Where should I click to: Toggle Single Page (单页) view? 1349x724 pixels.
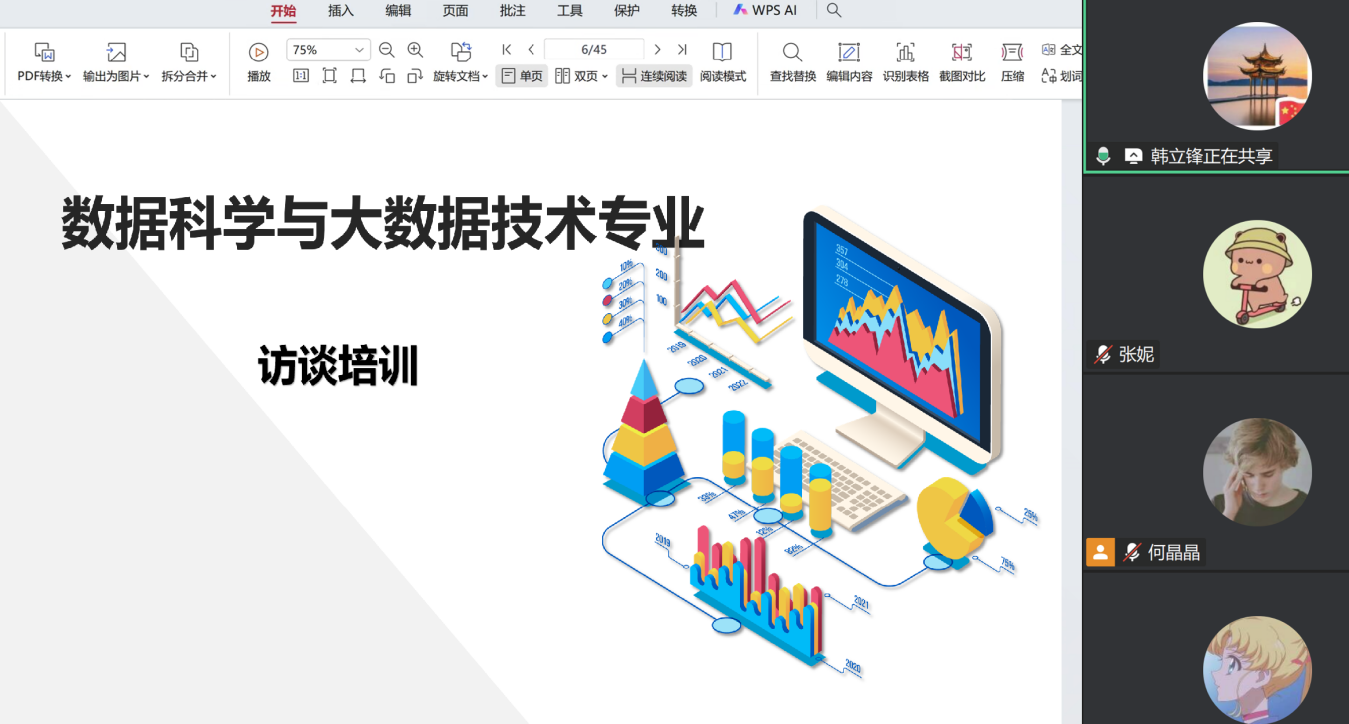(x=522, y=76)
